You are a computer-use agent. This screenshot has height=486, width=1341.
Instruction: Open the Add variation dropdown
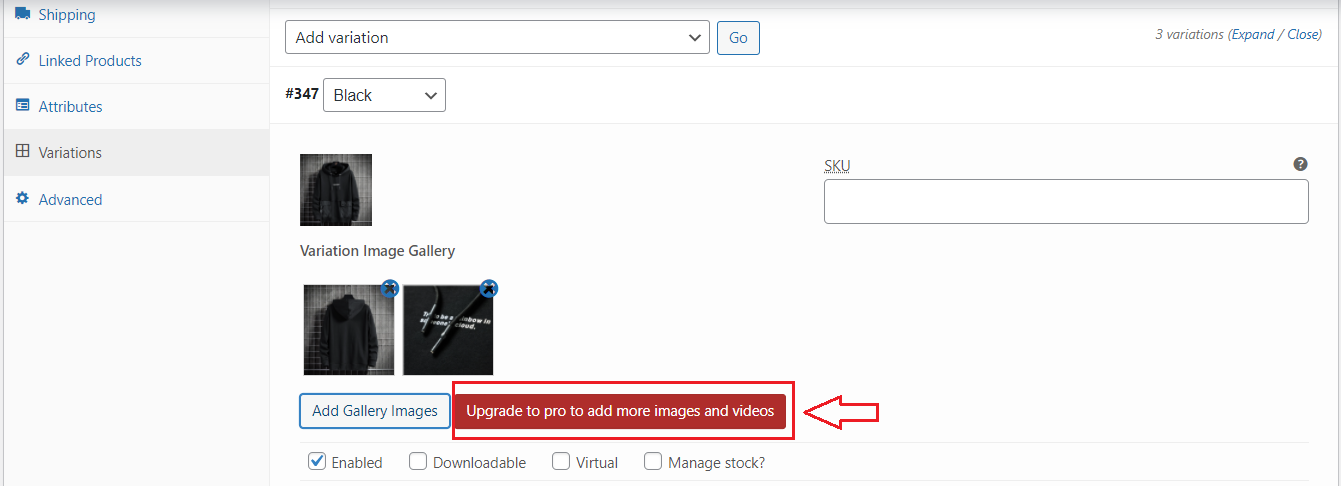tap(497, 38)
